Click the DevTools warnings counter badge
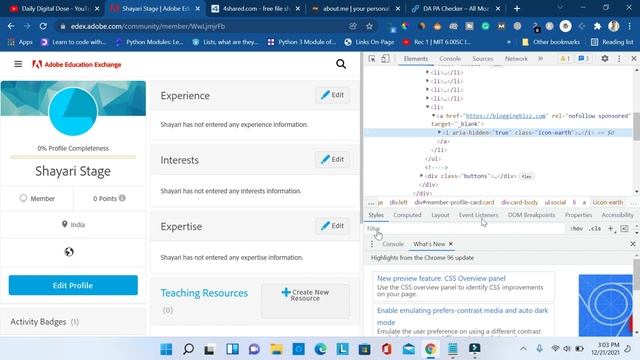This screenshot has width=640, height=360. point(565,59)
